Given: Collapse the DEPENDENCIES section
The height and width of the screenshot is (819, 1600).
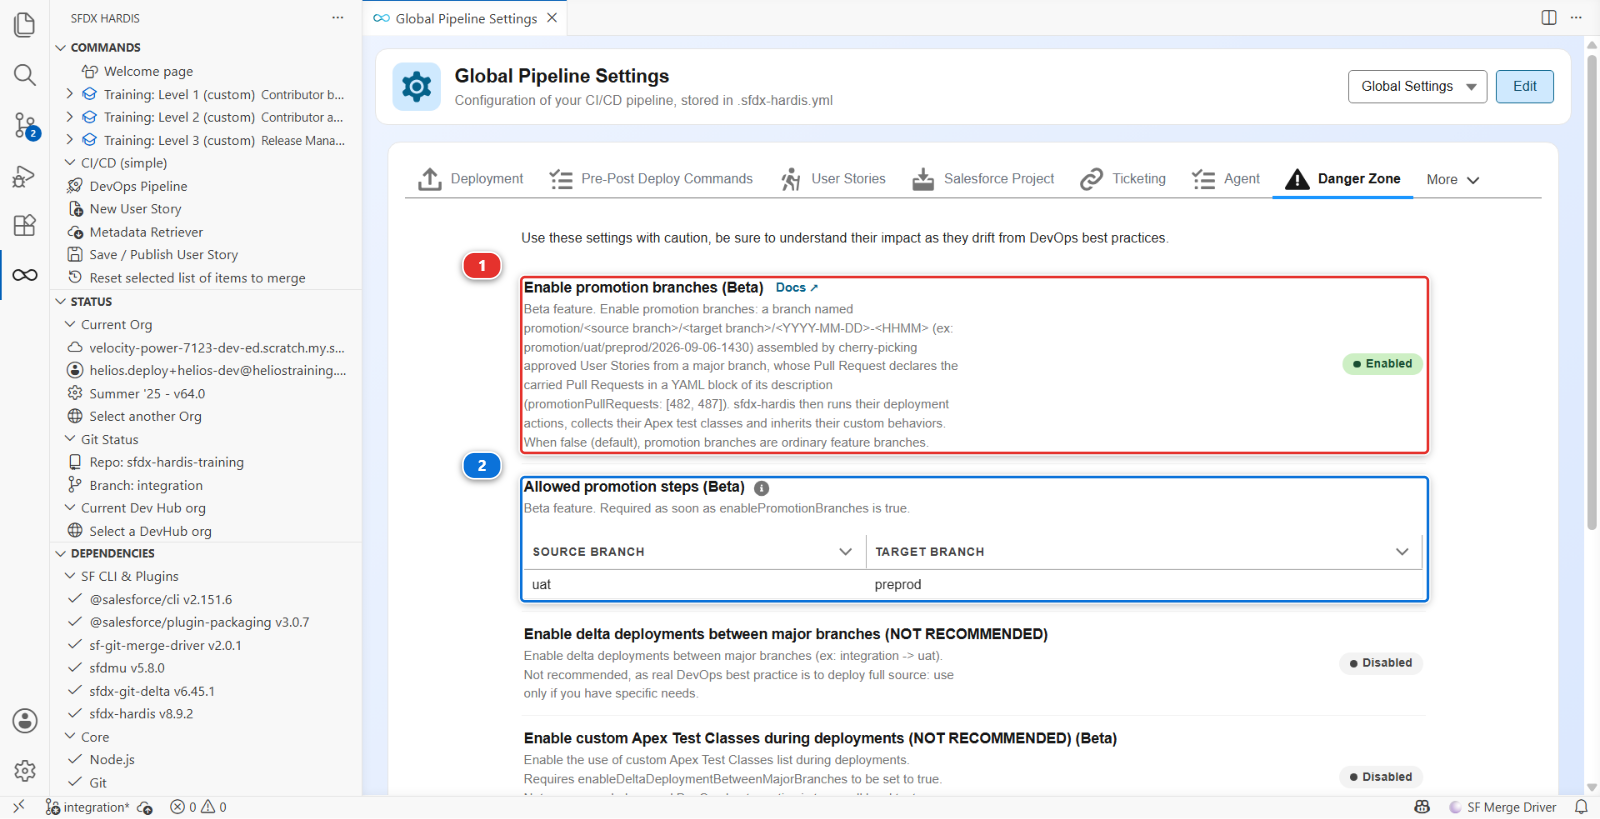Looking at the screenshot, I should coord(61,553).
